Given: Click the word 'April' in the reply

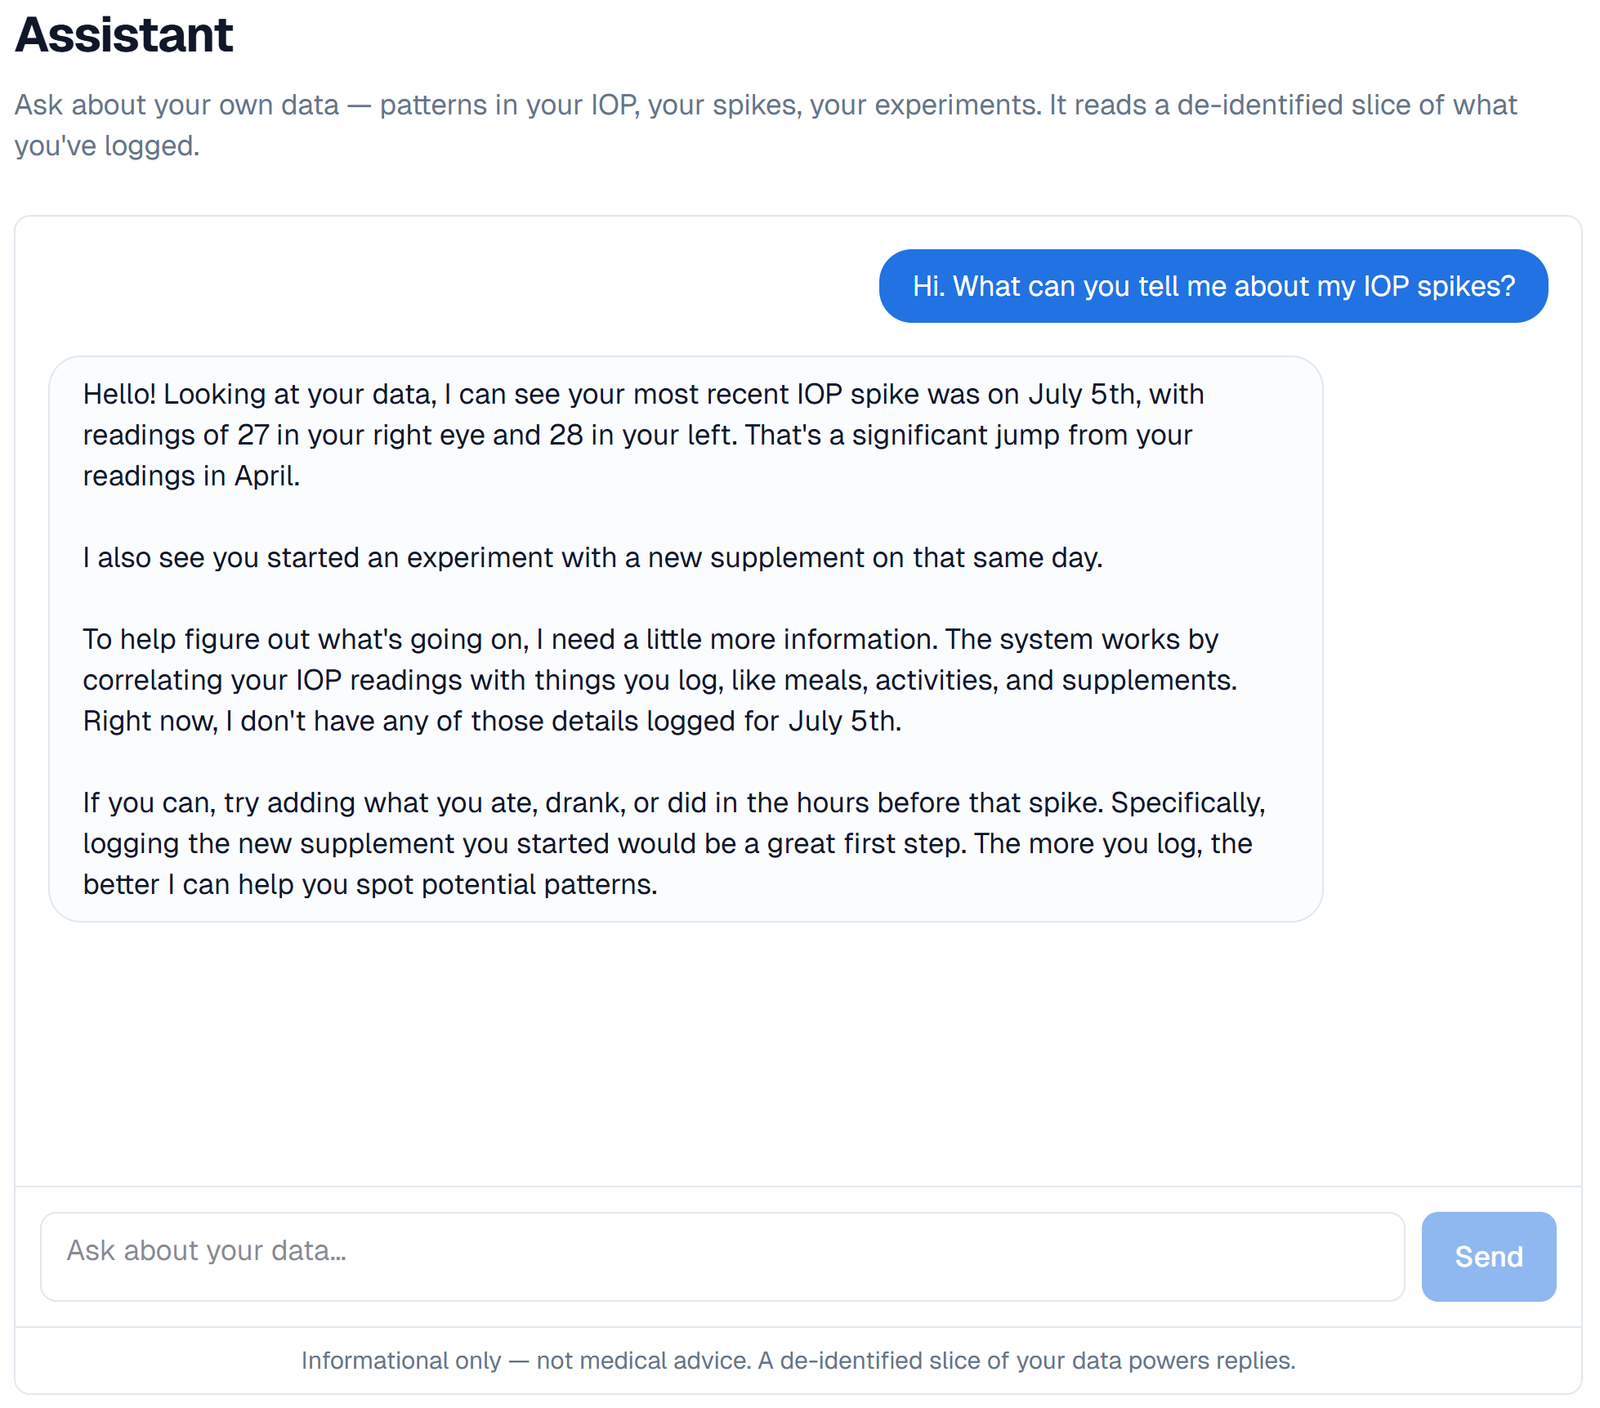Looking at the screenshot, I should pos(265,476).
